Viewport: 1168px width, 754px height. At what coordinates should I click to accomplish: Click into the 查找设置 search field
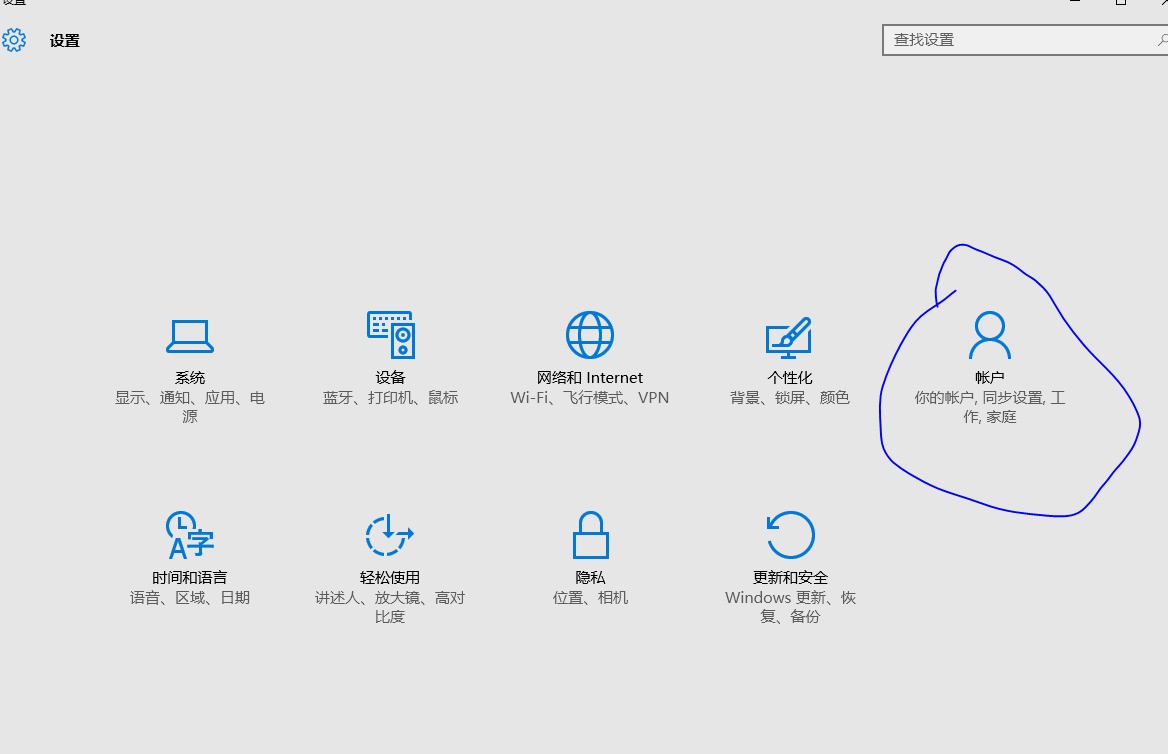click(1018, 40)
